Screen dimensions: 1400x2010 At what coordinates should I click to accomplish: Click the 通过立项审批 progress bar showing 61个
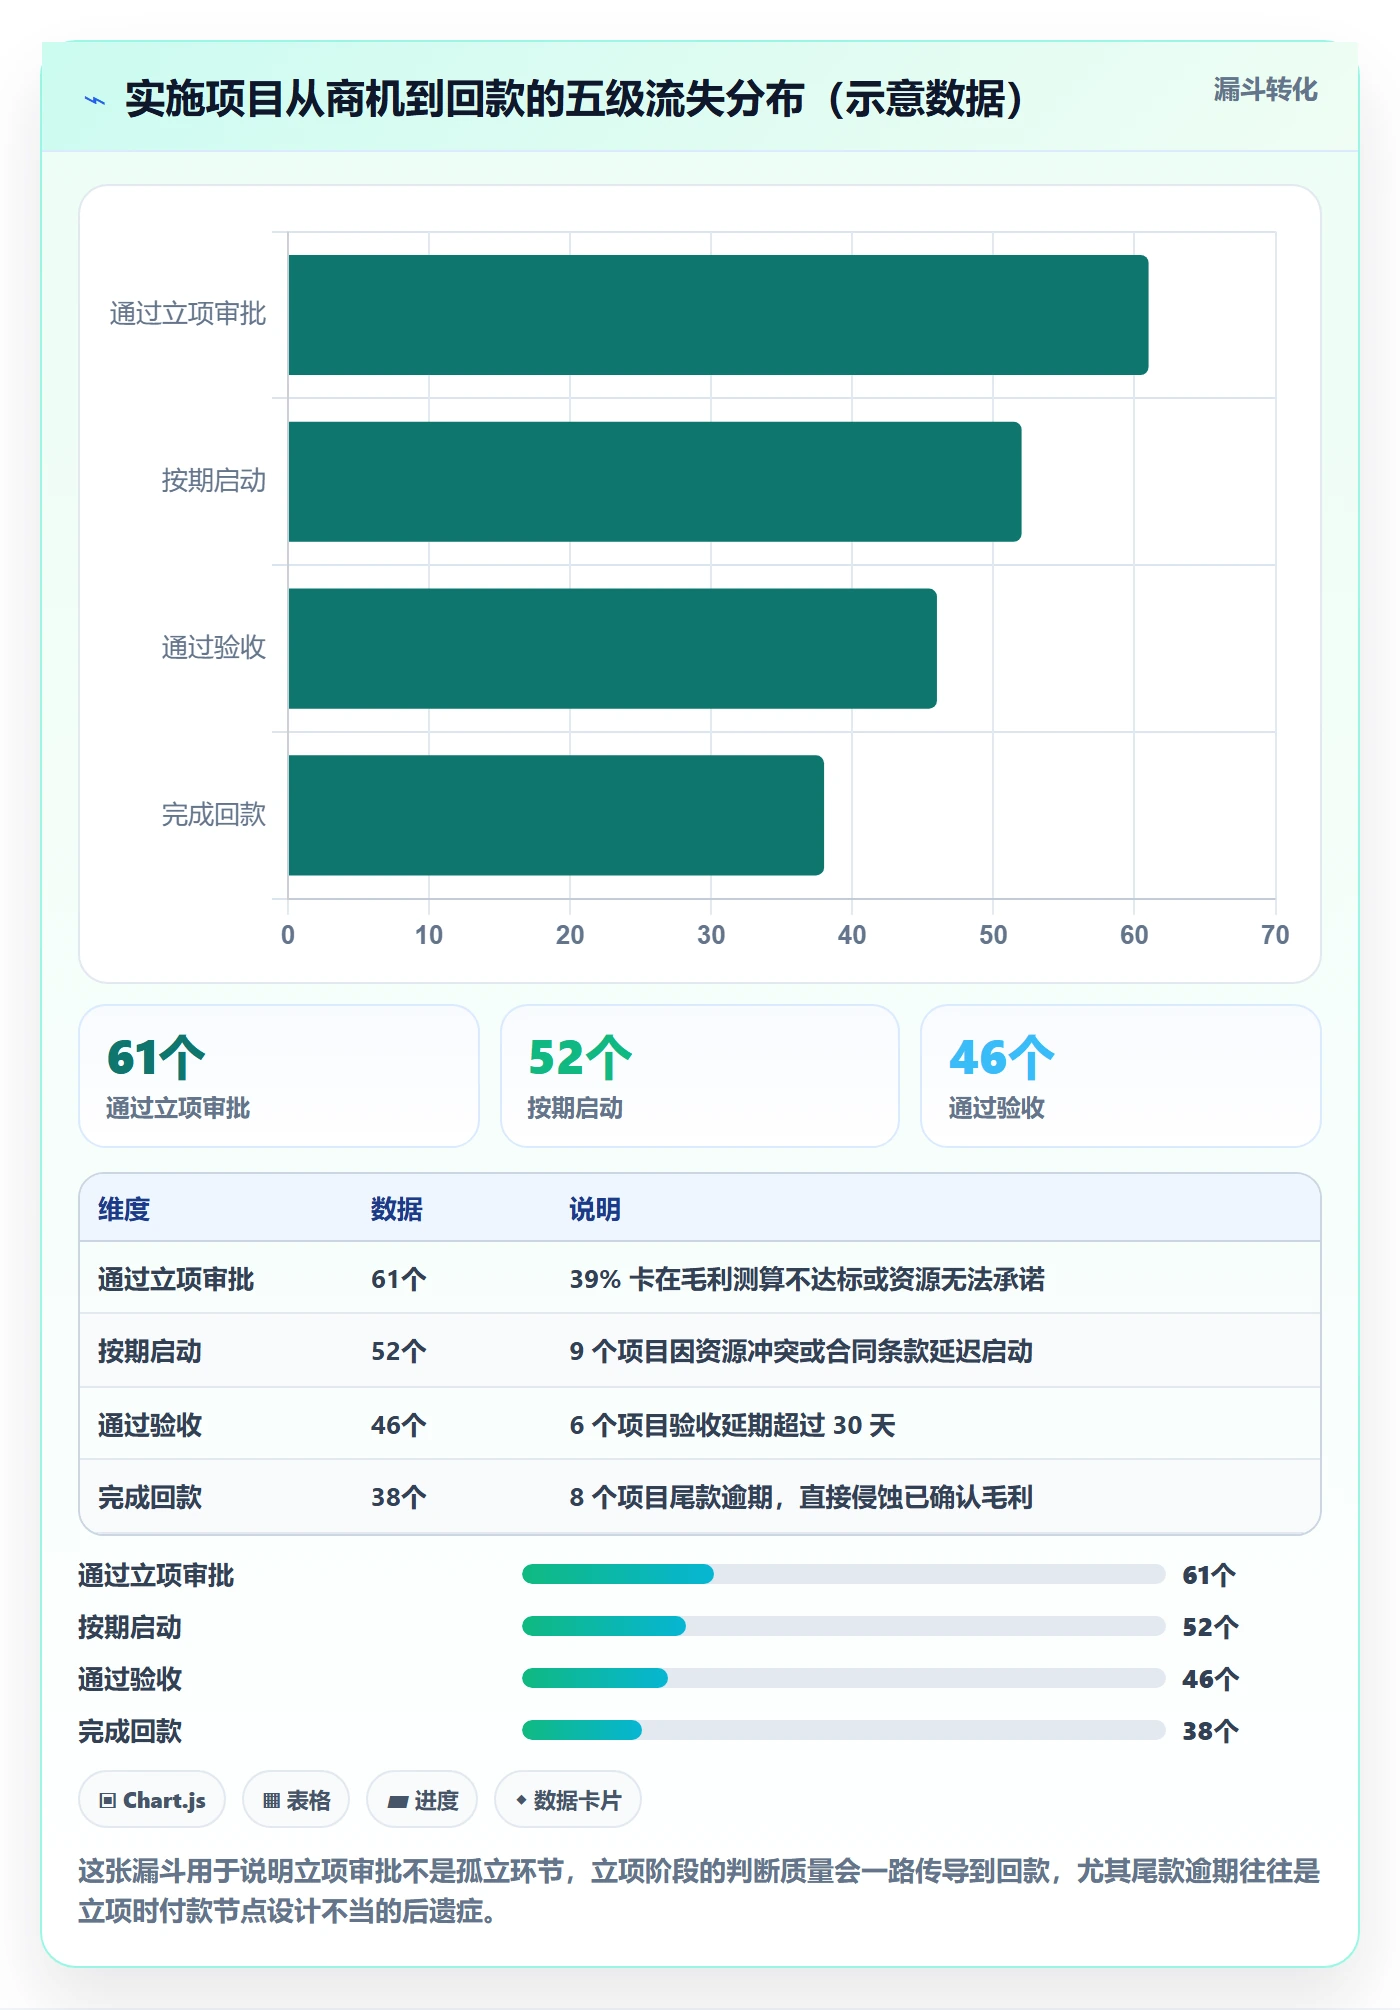pos(843,1574)
